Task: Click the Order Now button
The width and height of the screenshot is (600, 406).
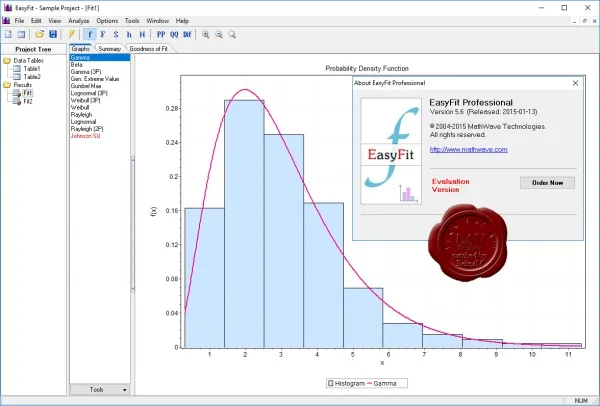Action: point(547,183)
